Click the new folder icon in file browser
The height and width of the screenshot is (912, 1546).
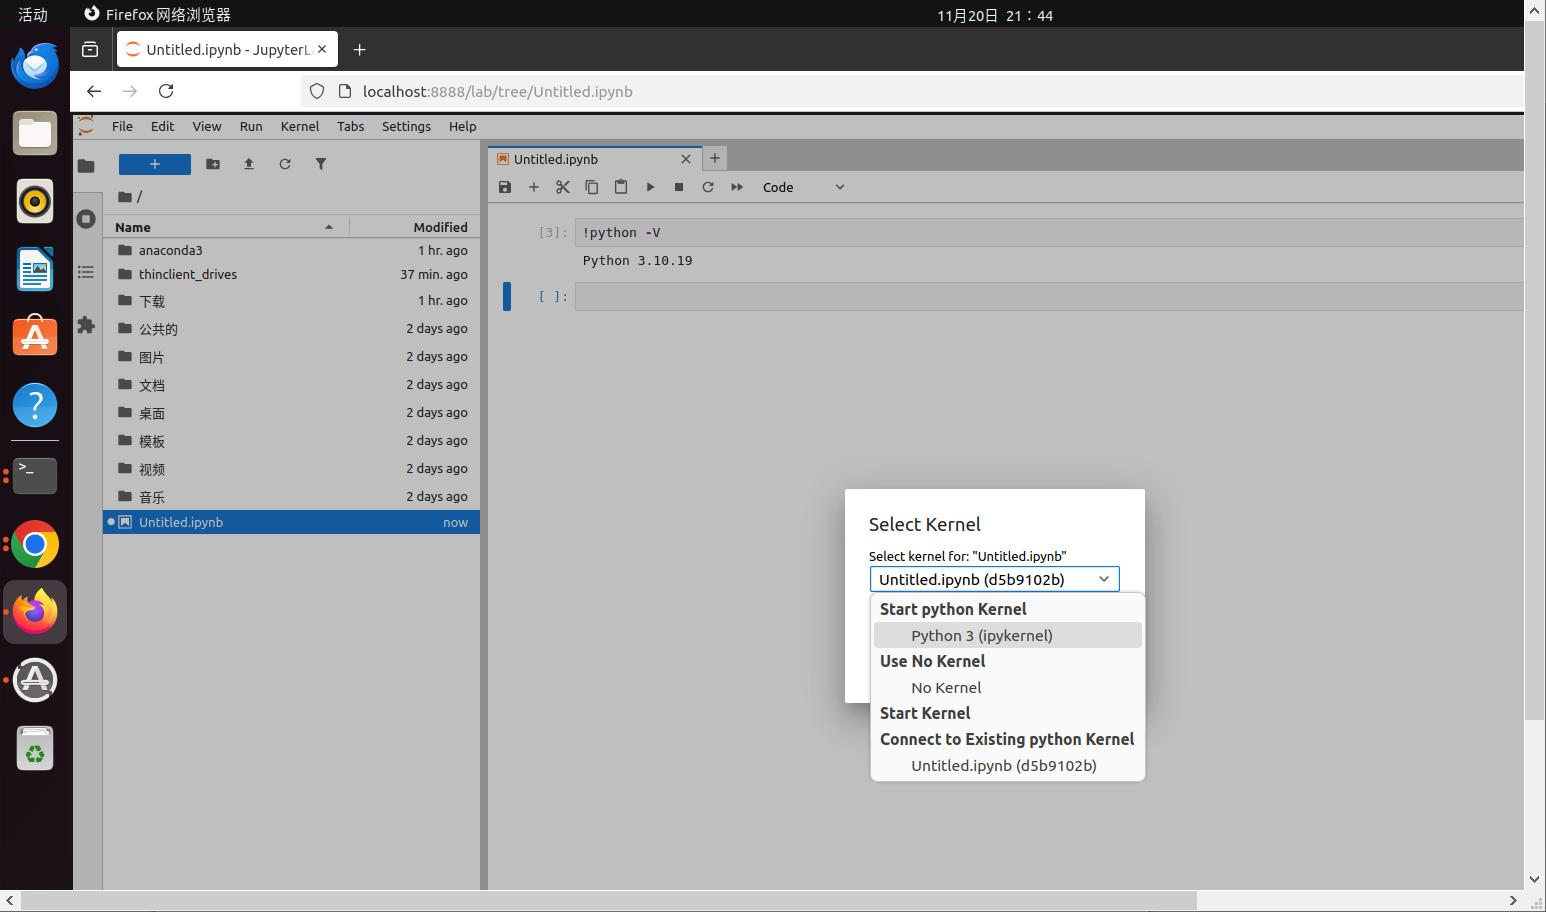point(213,164)
